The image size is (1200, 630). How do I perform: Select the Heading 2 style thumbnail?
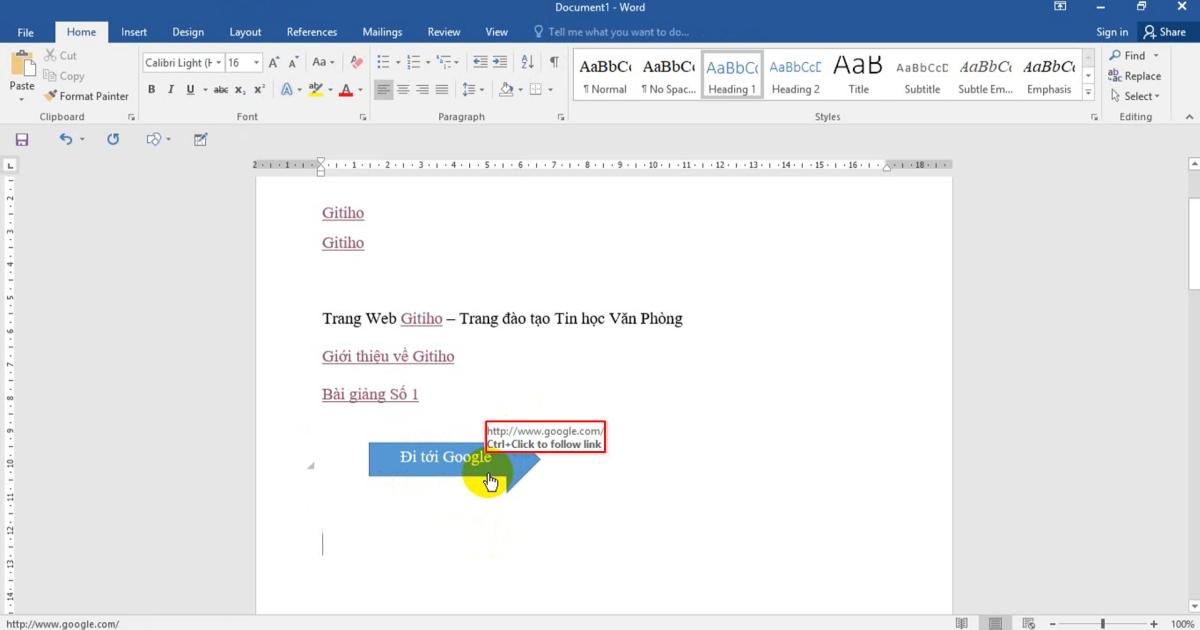point(794,73)
